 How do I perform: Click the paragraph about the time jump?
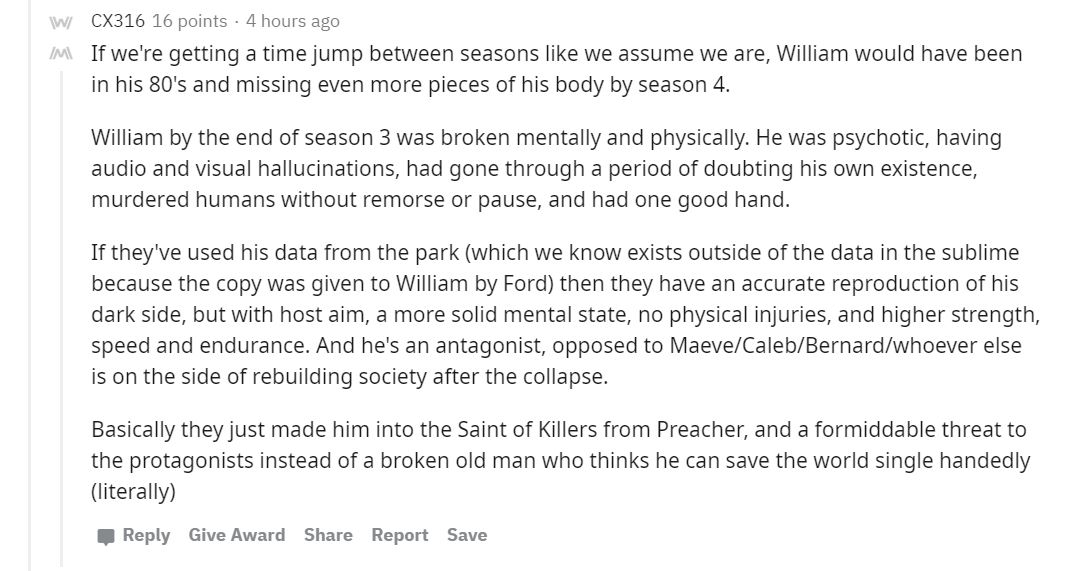click(x=556, y=69)
